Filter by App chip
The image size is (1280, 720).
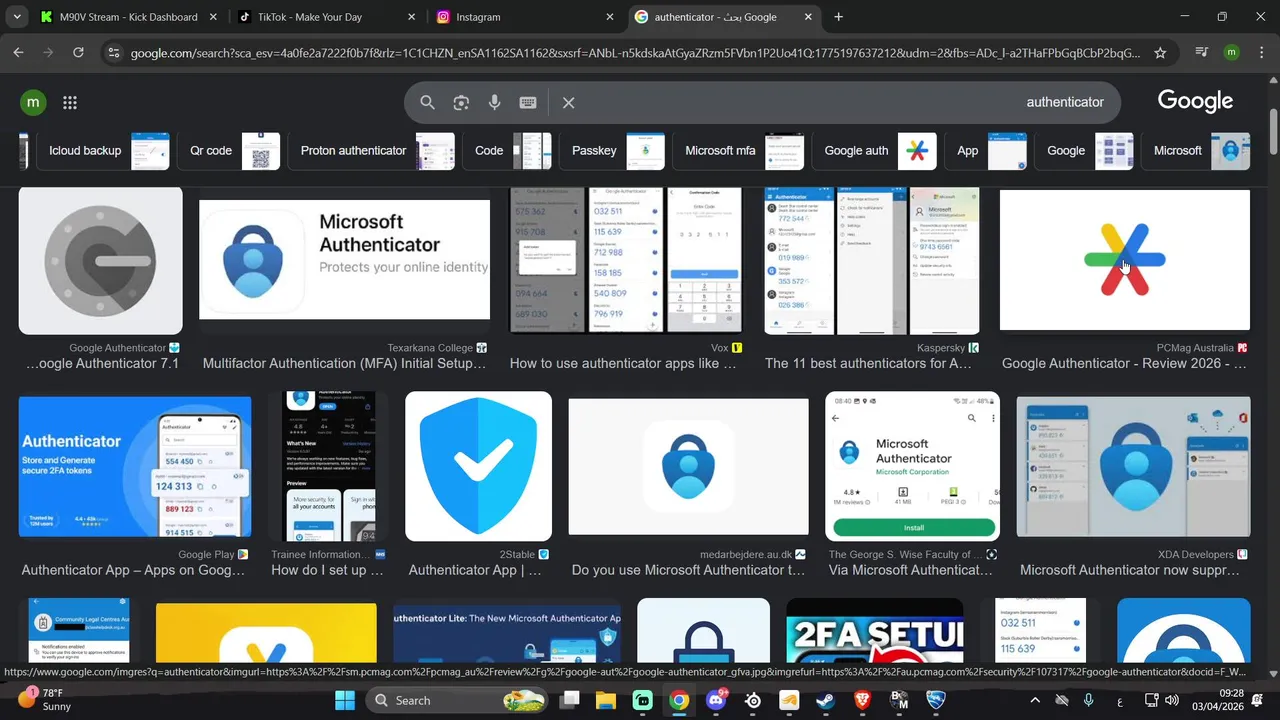click(x=986, y=151)
